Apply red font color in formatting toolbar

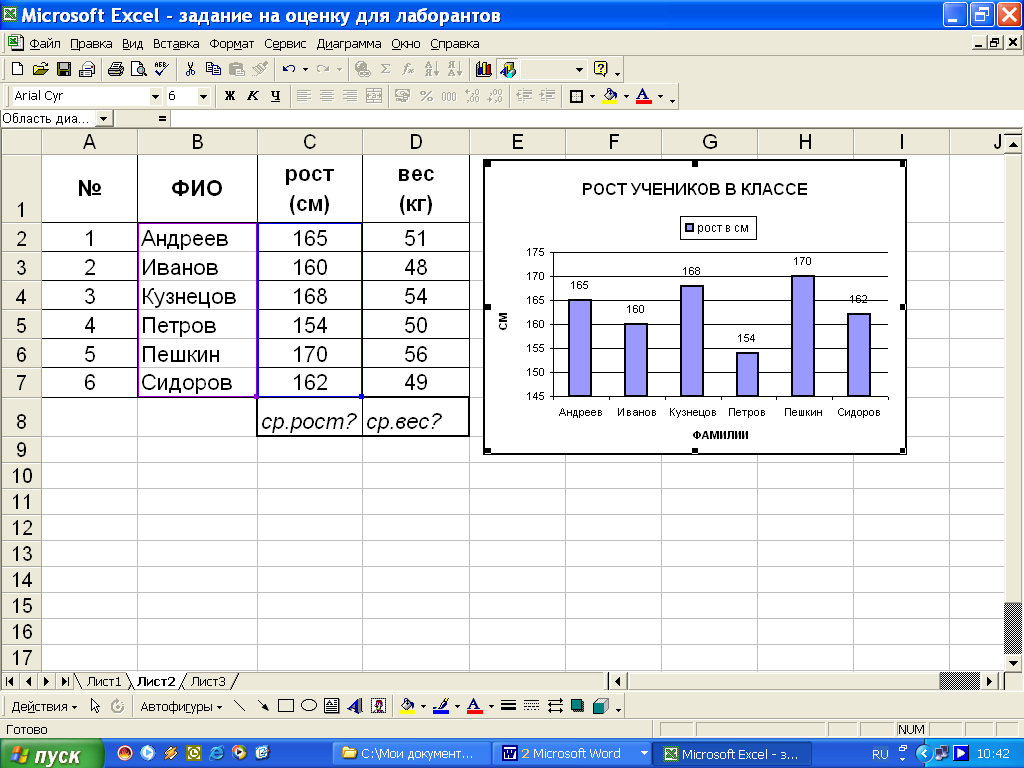(644, 96)
